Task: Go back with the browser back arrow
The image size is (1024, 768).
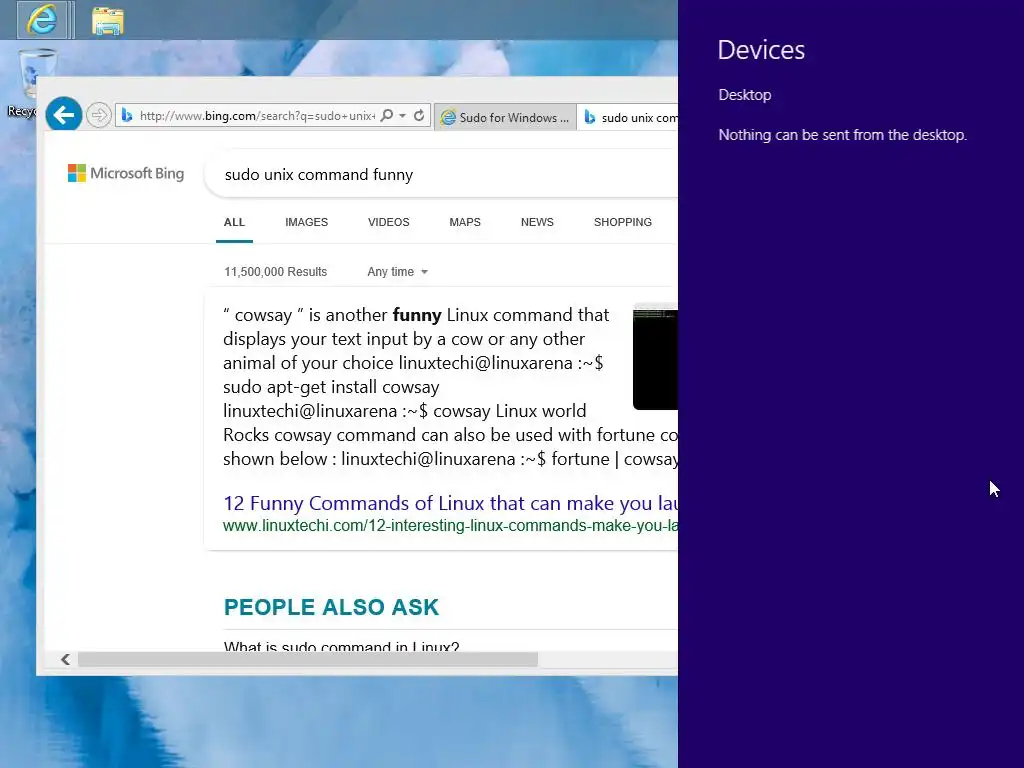Action: pos(64,115)
